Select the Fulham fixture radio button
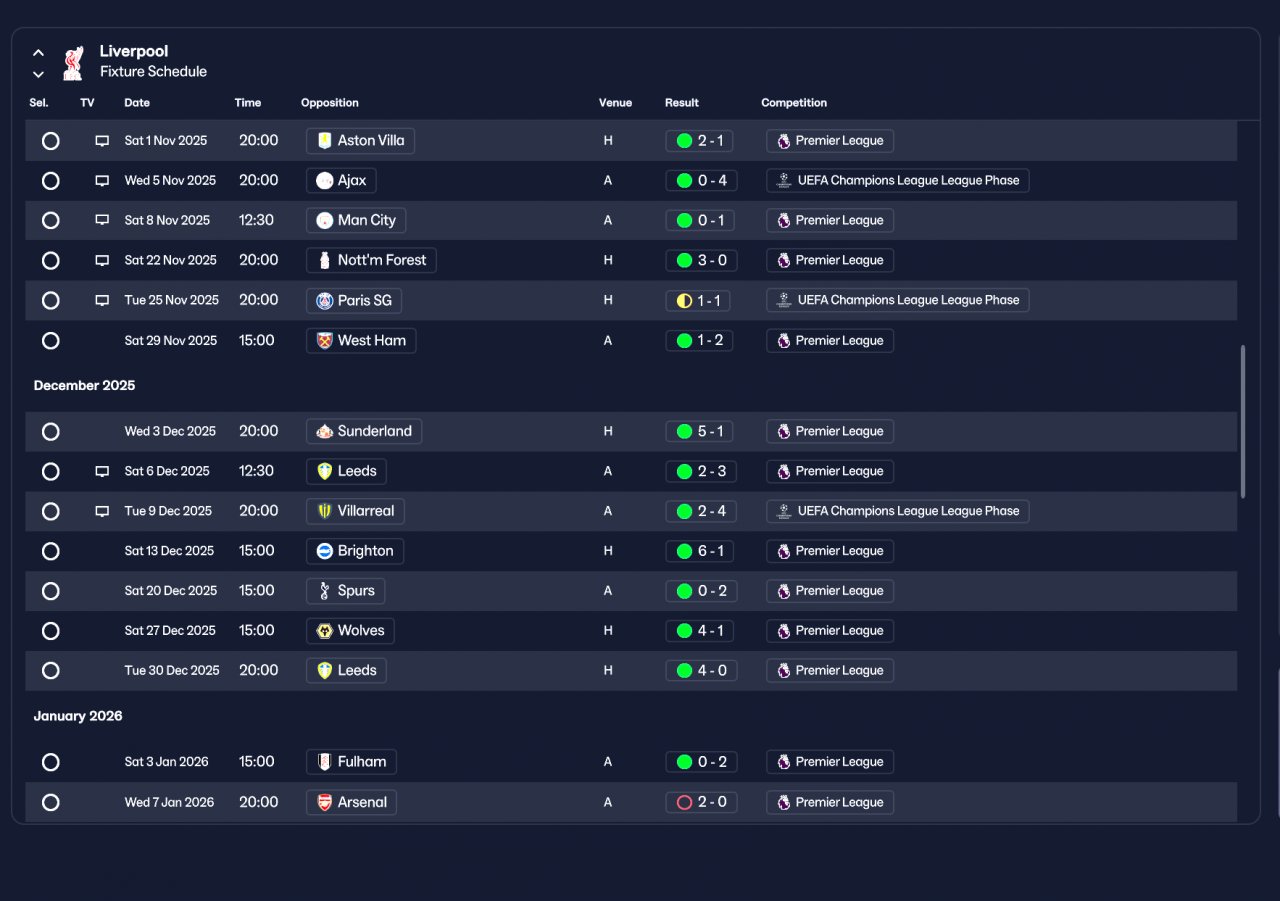 [51, 763]
